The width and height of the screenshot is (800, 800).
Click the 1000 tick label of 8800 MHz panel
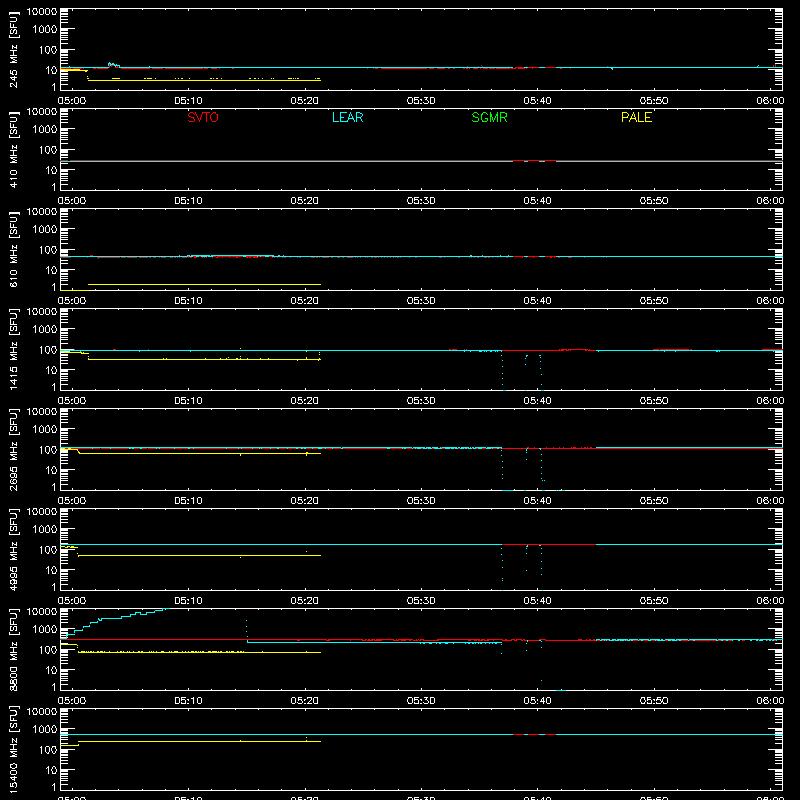[x=45, y=630]
